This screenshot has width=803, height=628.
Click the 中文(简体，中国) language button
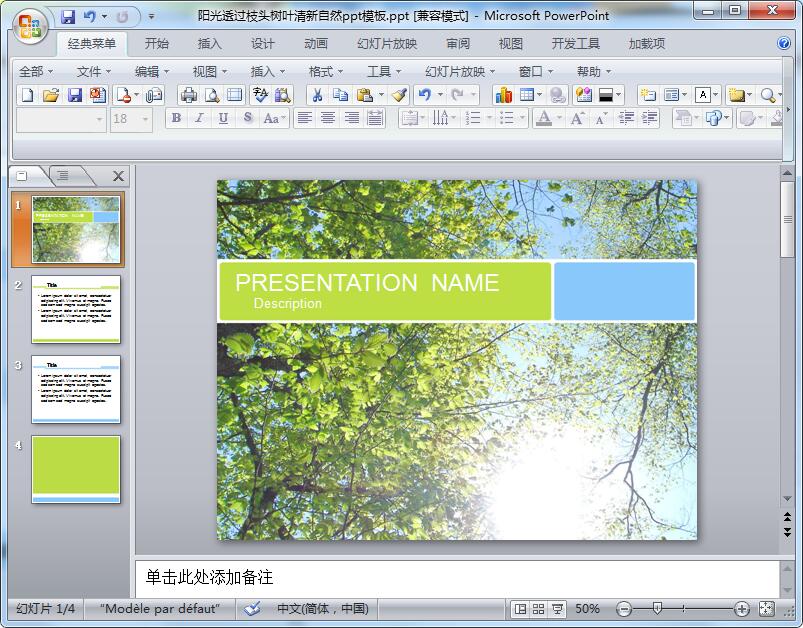pos(323,609)
